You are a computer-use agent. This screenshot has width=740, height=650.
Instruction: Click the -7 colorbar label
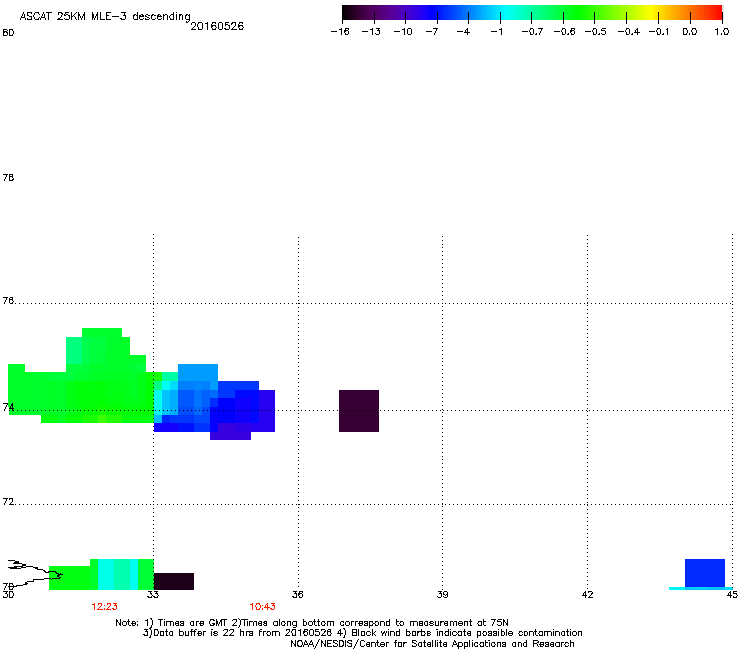tap(432, 32)
